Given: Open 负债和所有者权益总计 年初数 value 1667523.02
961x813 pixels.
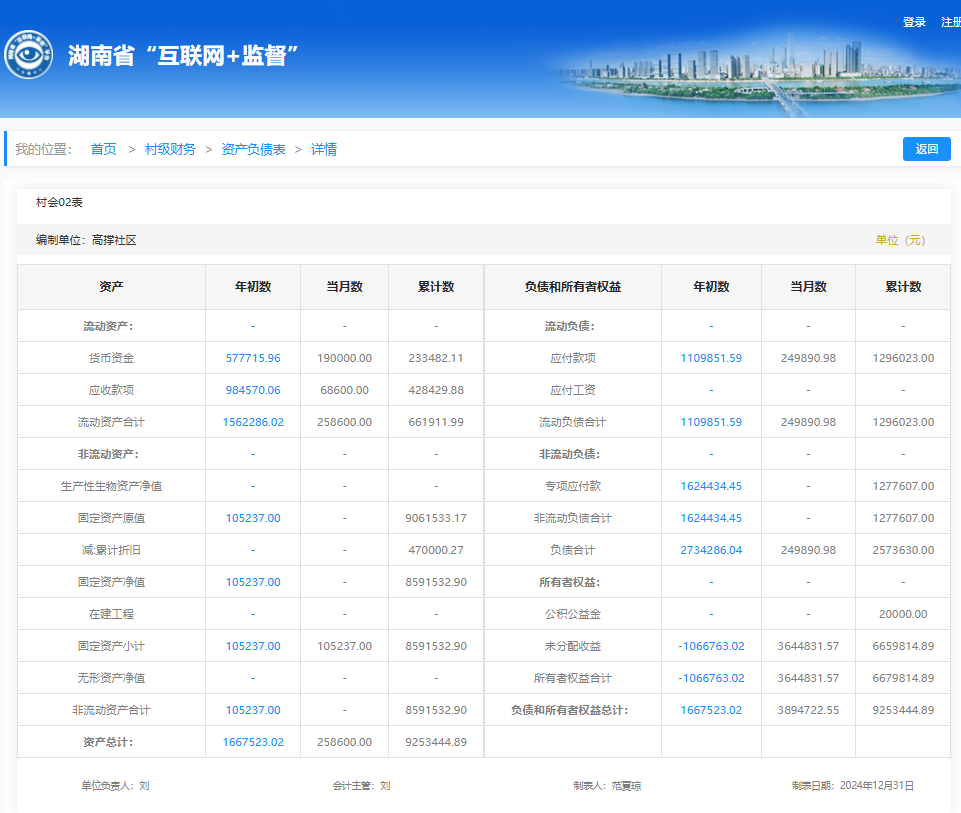Looking at the screenshot, I should 711,710.
